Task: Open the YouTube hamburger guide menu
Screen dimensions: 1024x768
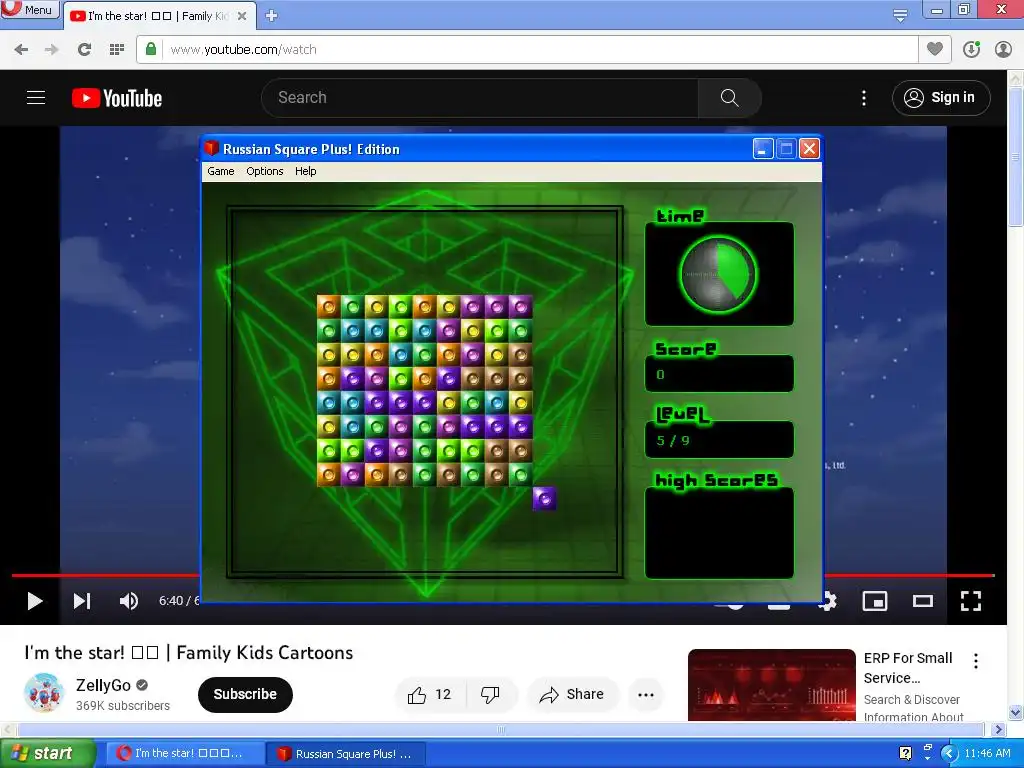Action: click(x=36, y=98)
